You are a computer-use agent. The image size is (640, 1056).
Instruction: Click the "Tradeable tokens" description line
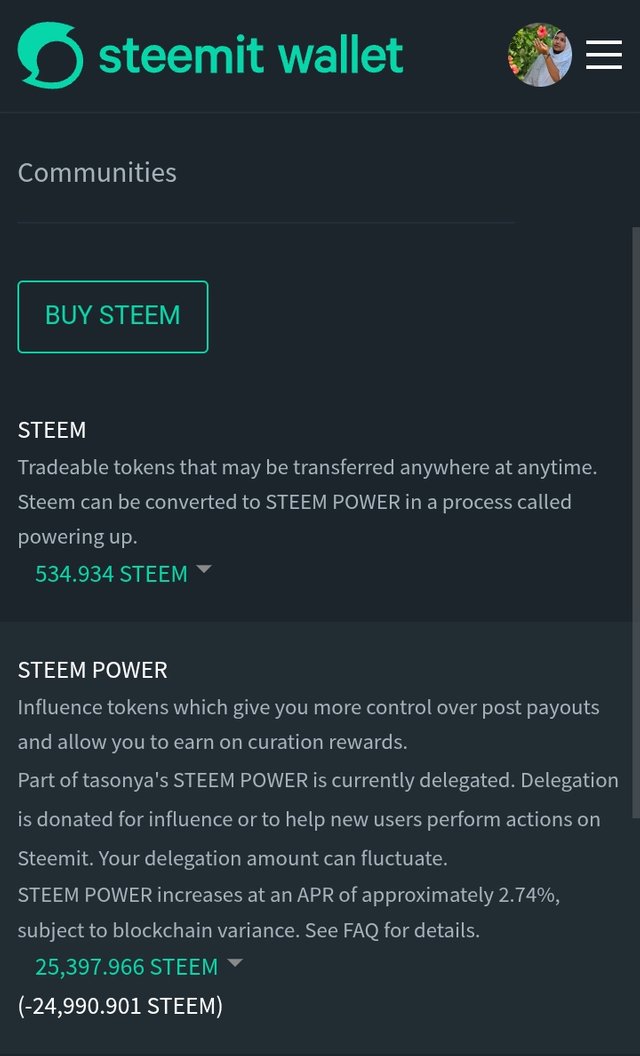point(307,467)
